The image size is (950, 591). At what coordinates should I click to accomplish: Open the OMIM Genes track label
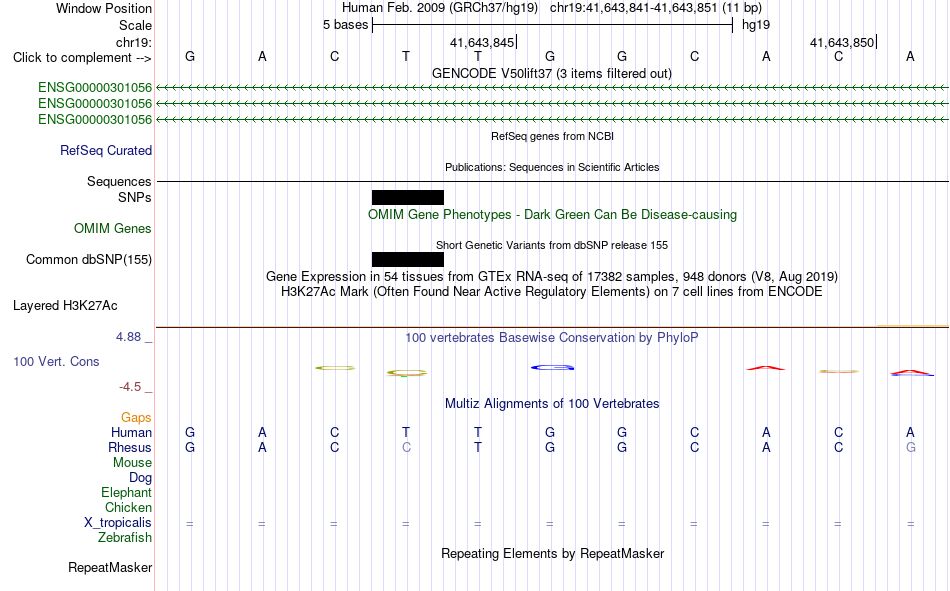click(x=113, y=229)
